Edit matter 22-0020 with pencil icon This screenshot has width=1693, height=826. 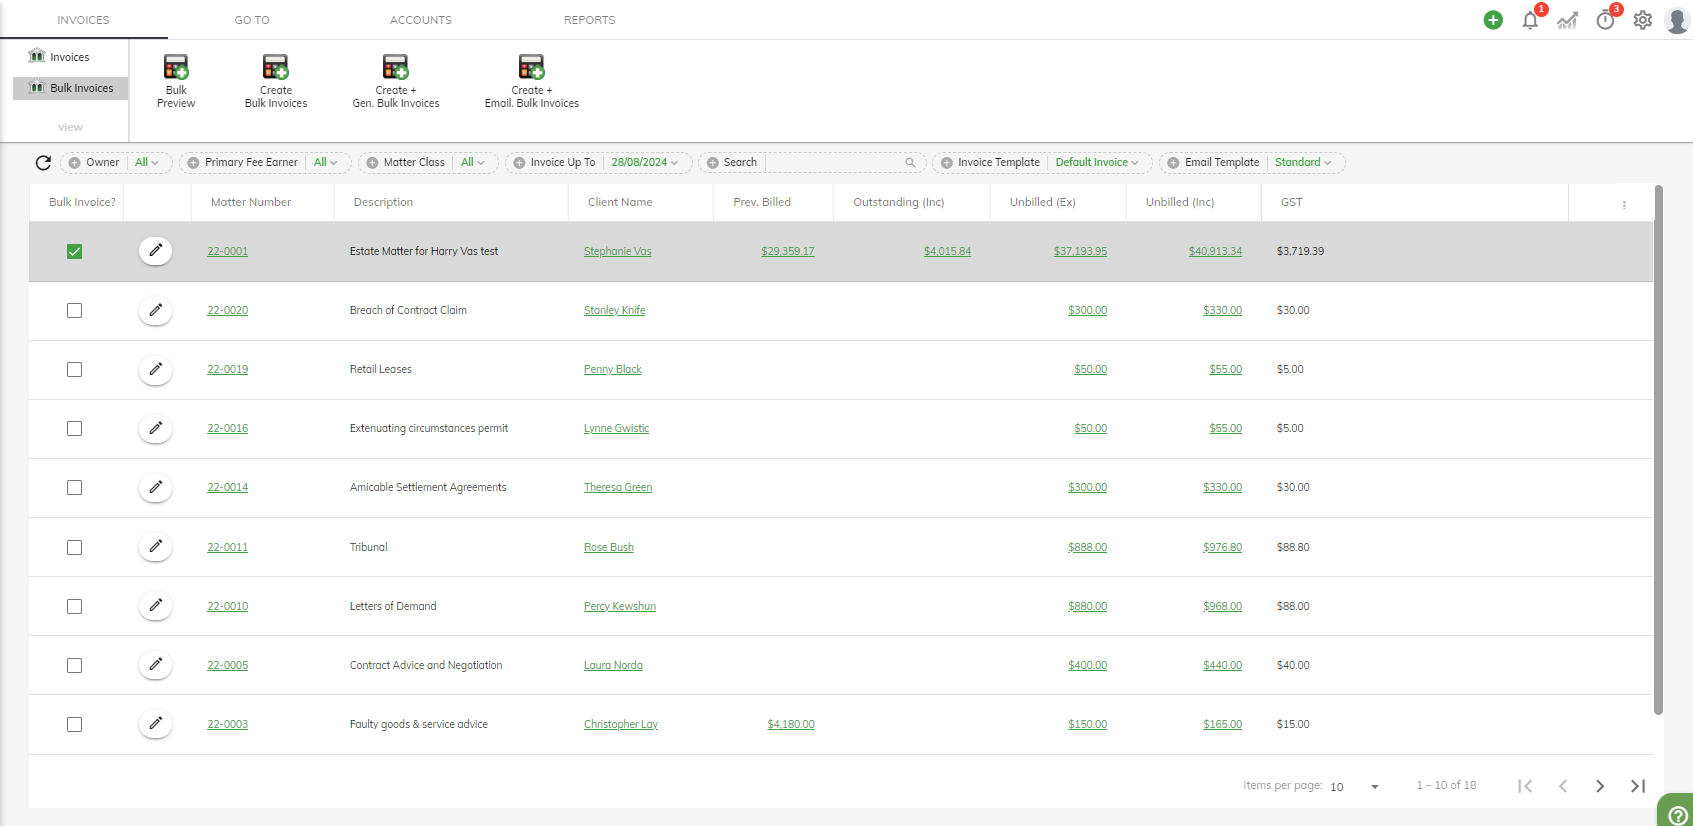[x=155, y=310]
